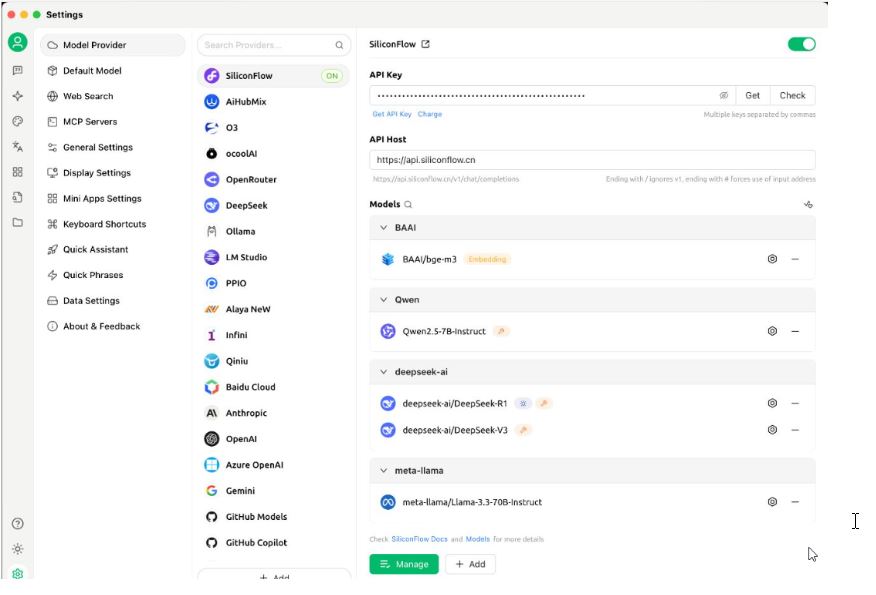Open settings gear for DeepSeek-V3

click(772, 430)
